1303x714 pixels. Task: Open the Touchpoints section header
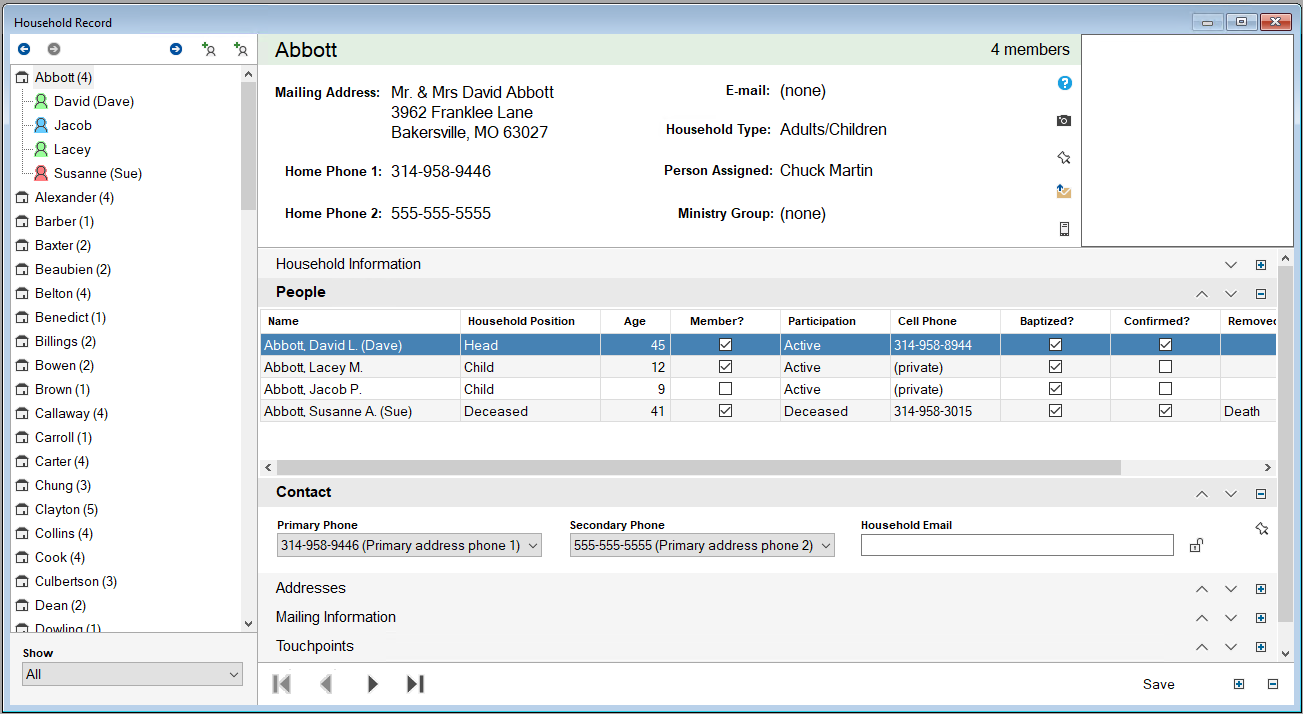click(315, 646)
